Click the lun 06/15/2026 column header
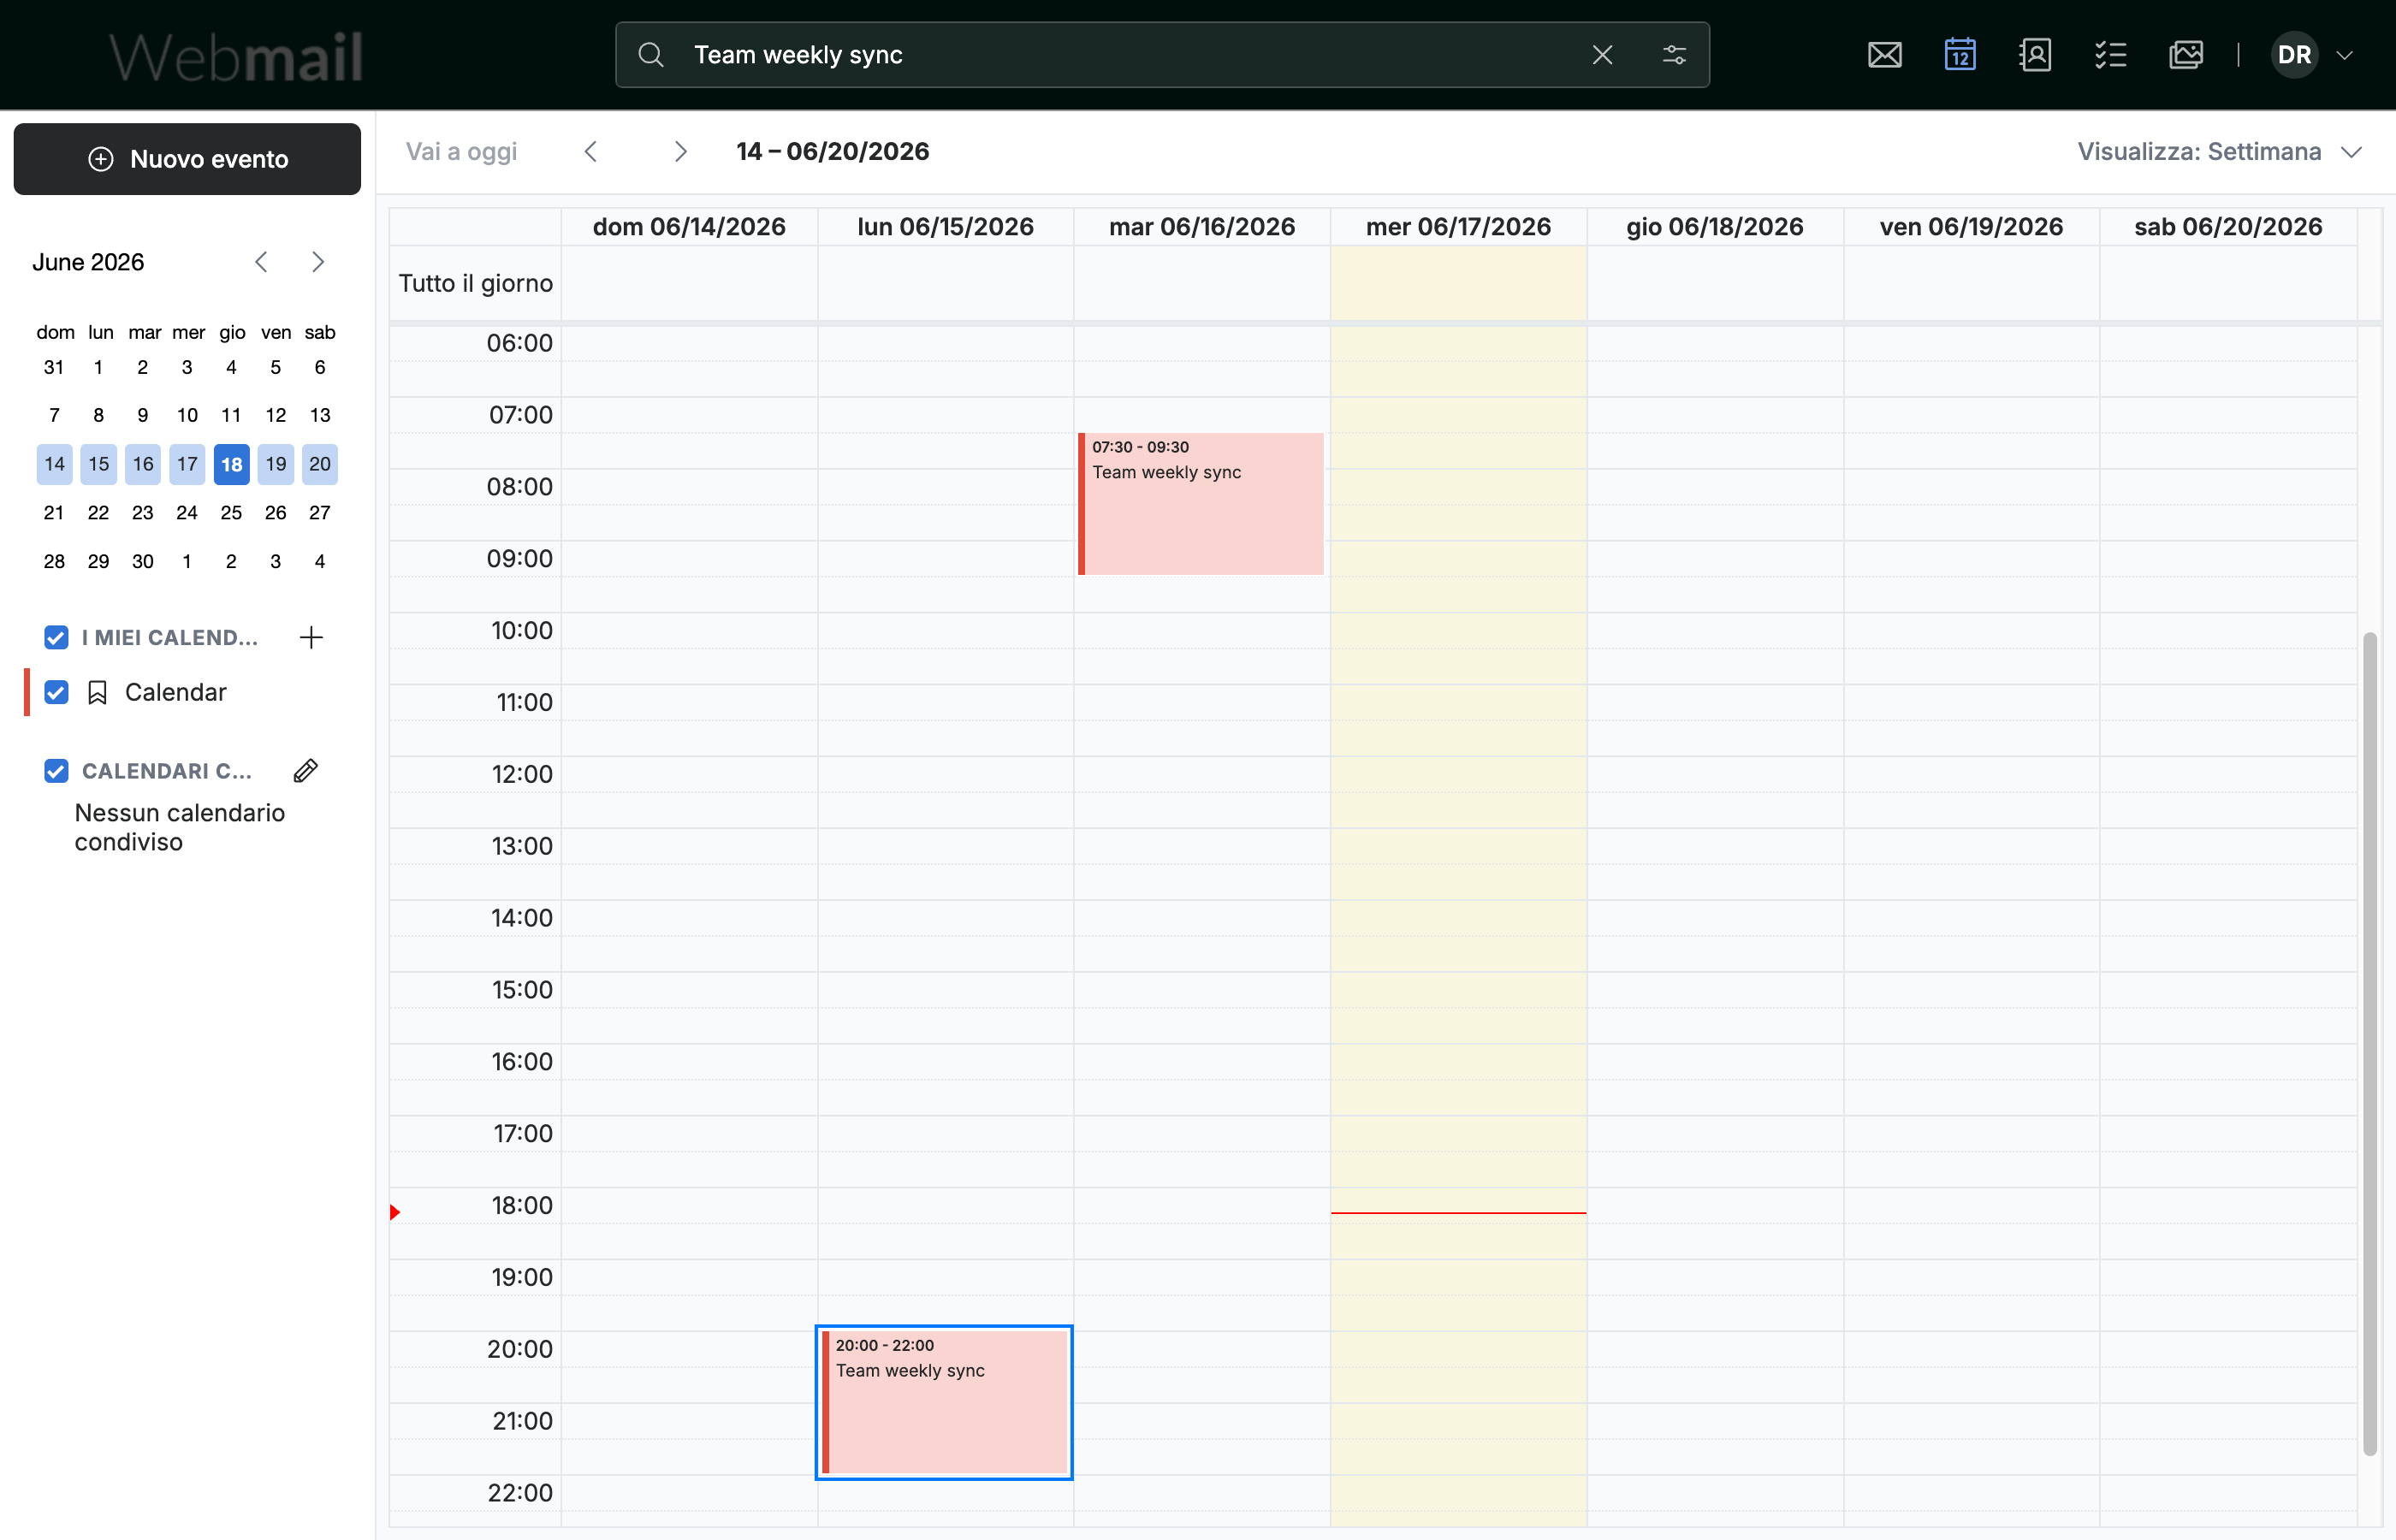The image size is (2396, 1540). [x=945, y=227]
